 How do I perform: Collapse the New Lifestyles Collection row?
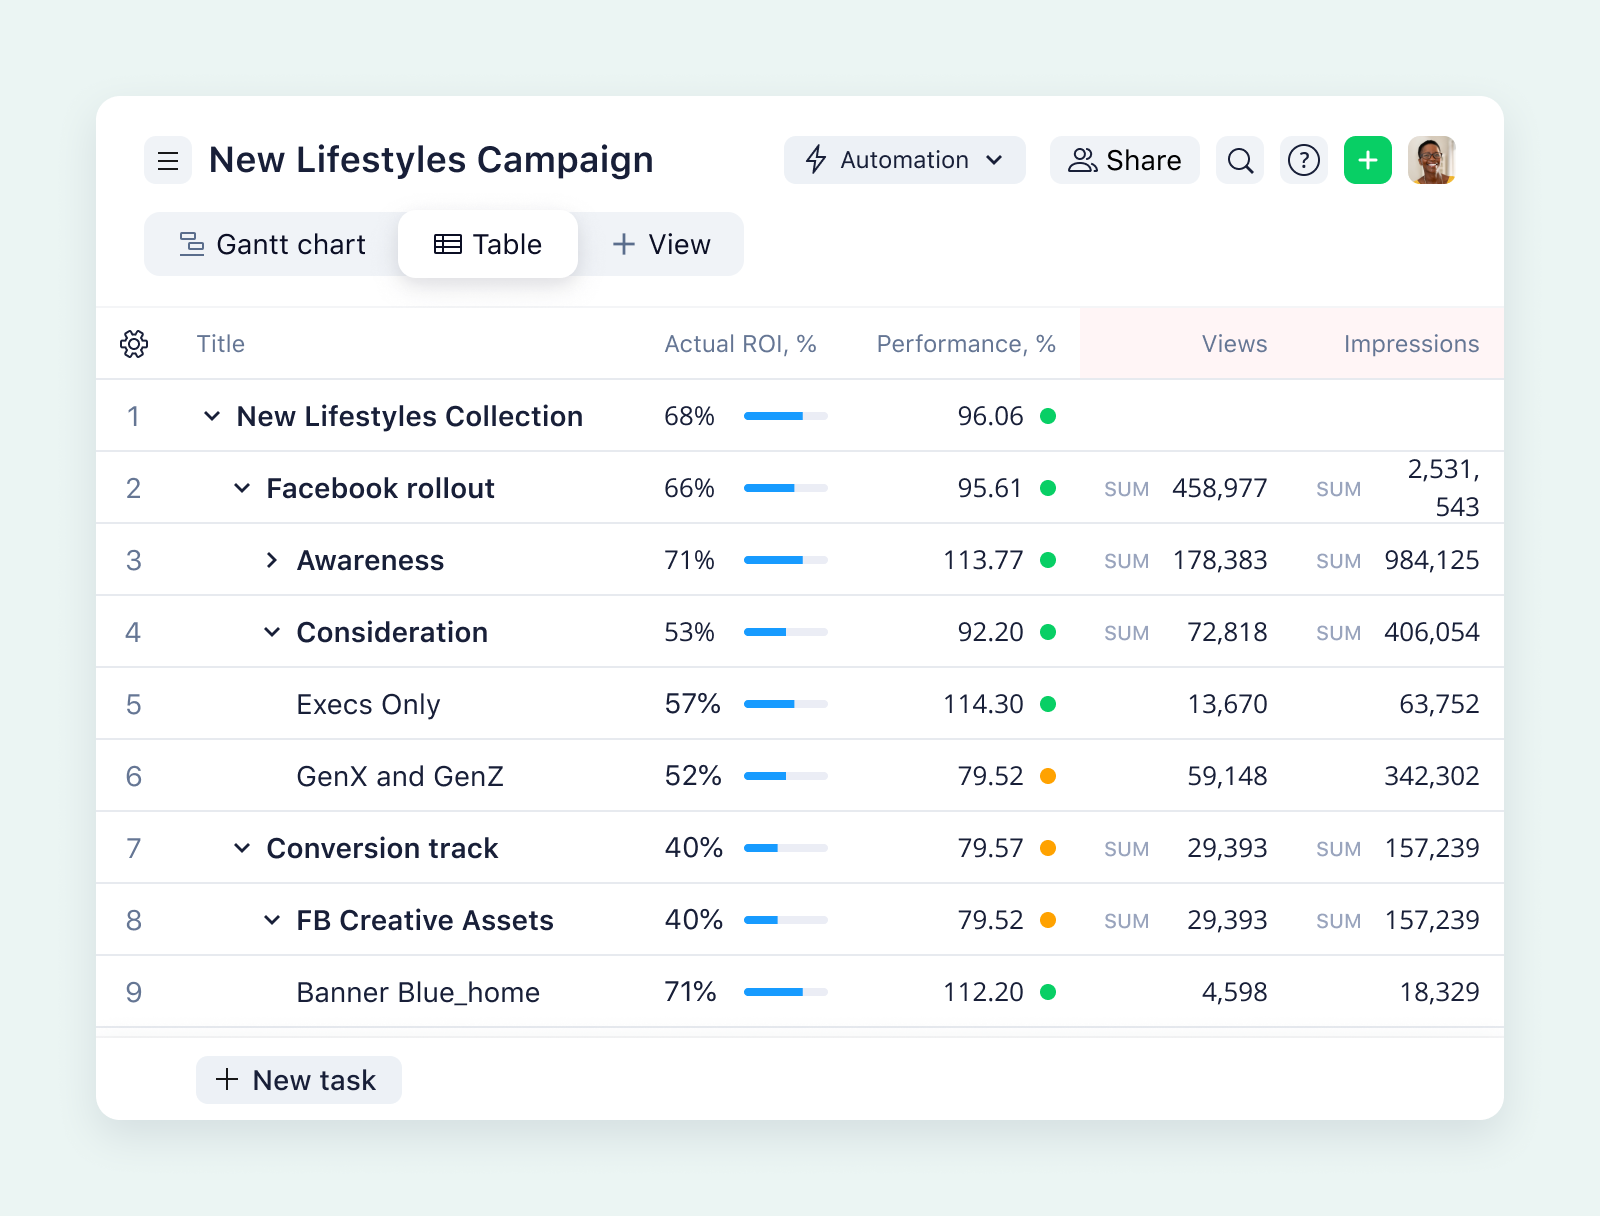(x=211, y=417)
